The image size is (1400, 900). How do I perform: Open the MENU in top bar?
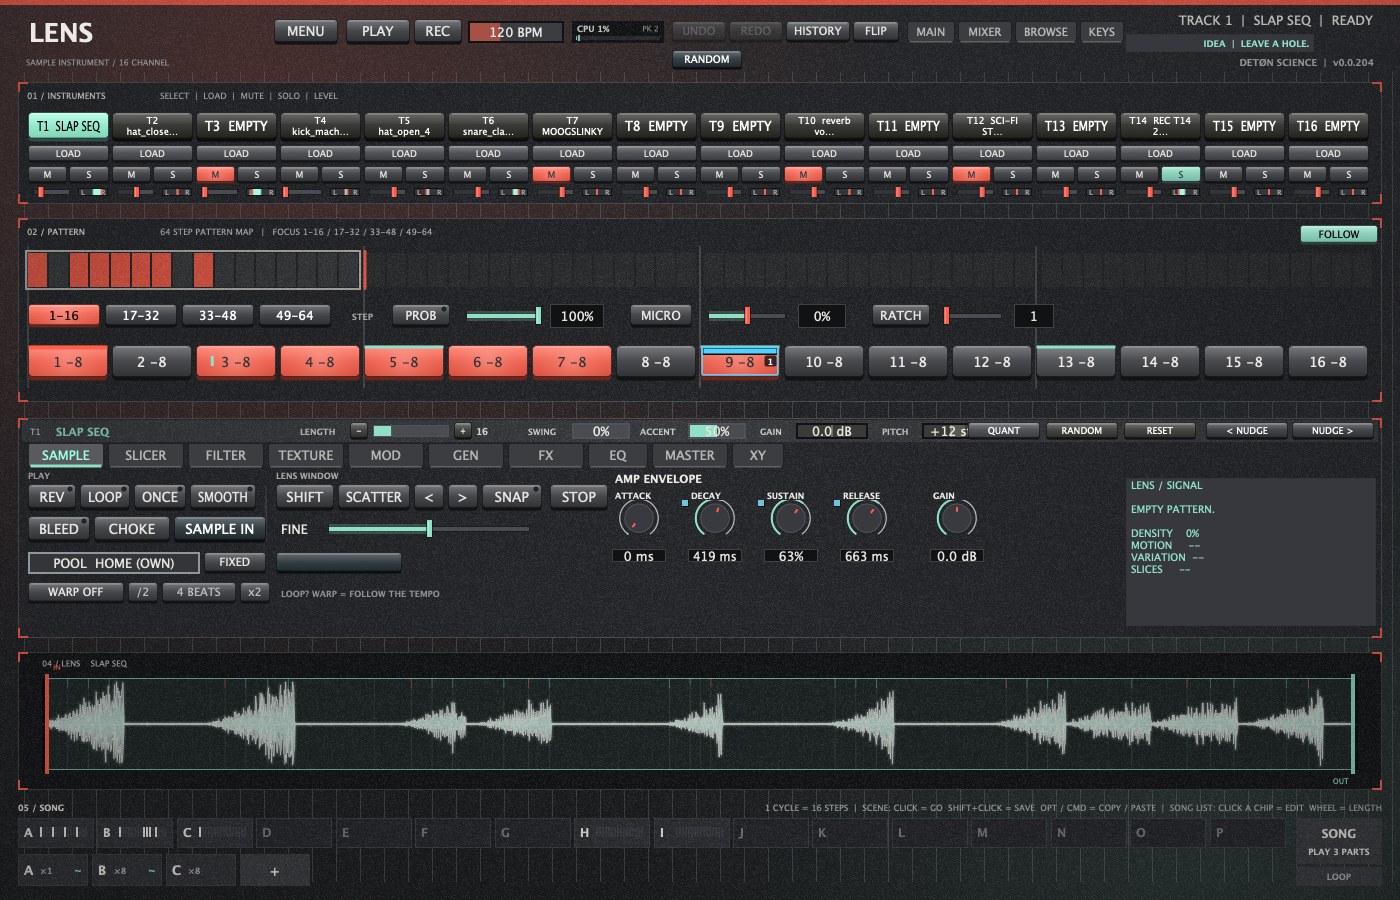coord(305,32)
